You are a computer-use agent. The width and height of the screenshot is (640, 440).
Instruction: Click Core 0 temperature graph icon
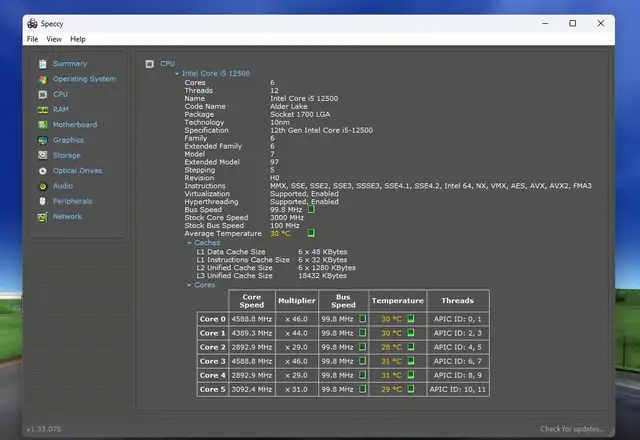411,319
